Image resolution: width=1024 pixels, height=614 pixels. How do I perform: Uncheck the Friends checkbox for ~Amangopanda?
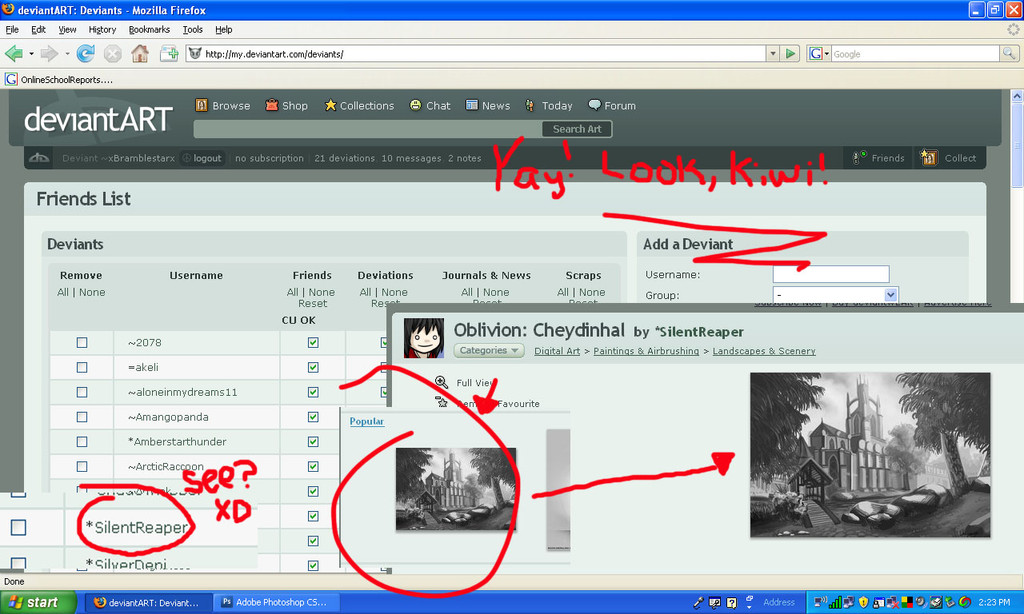[313, 417]
